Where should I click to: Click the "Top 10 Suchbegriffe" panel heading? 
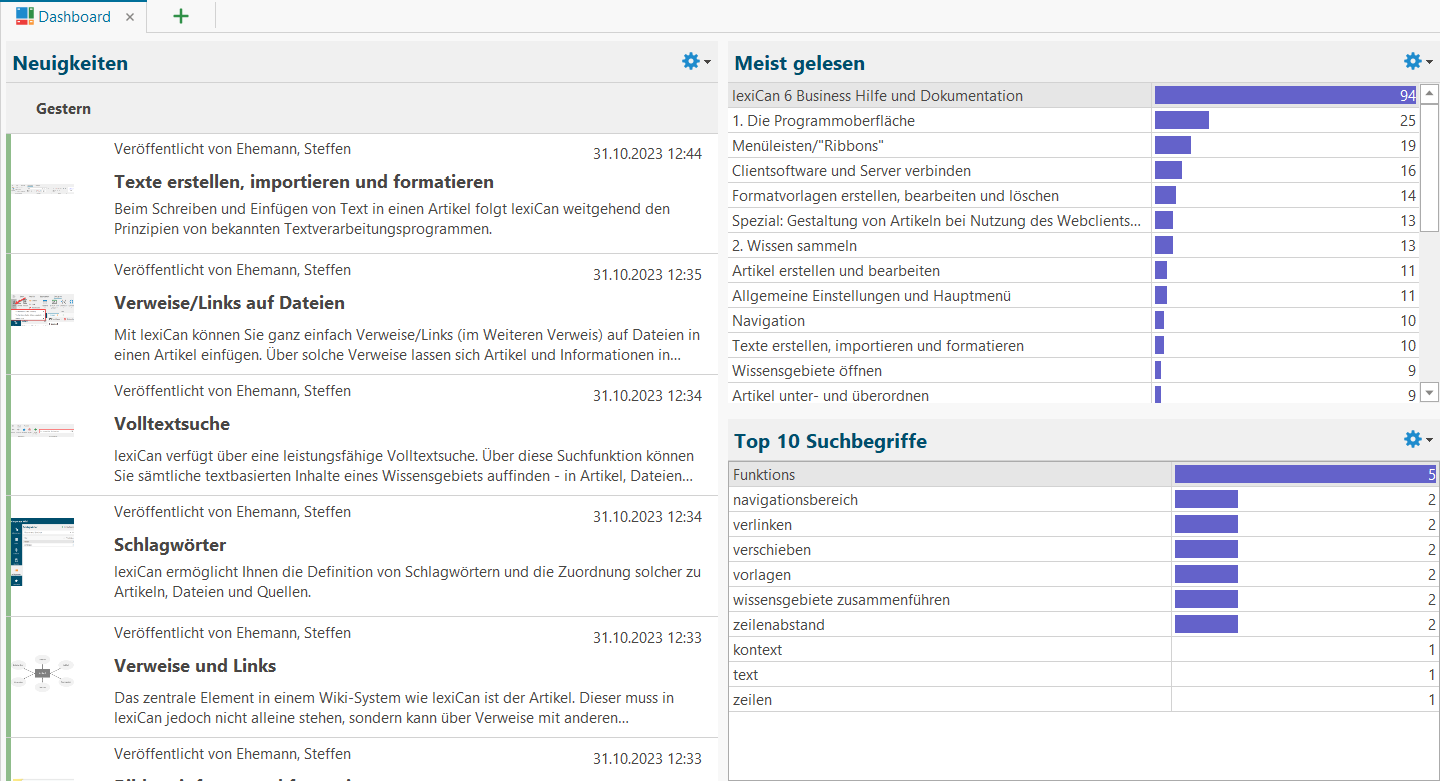pos(830,441)
